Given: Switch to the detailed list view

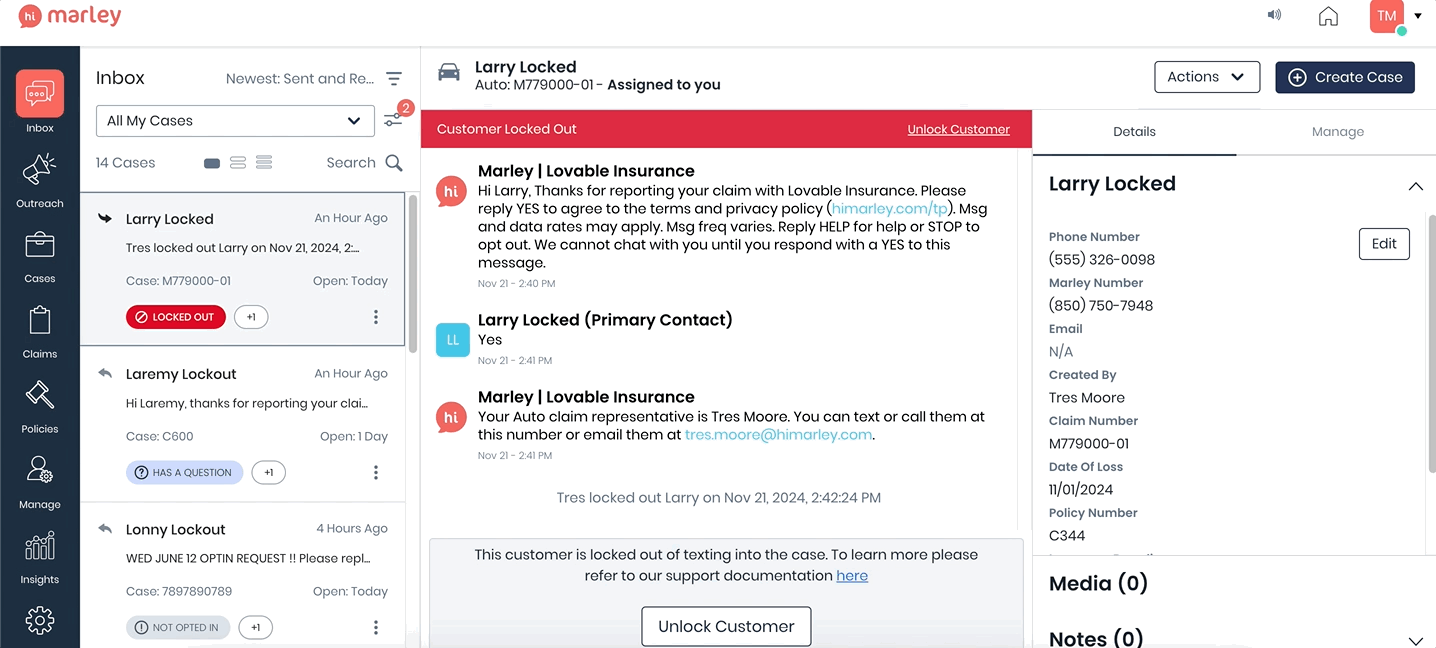Looking at the screenshot, I should pyautogui.click(x=263, y=161).
